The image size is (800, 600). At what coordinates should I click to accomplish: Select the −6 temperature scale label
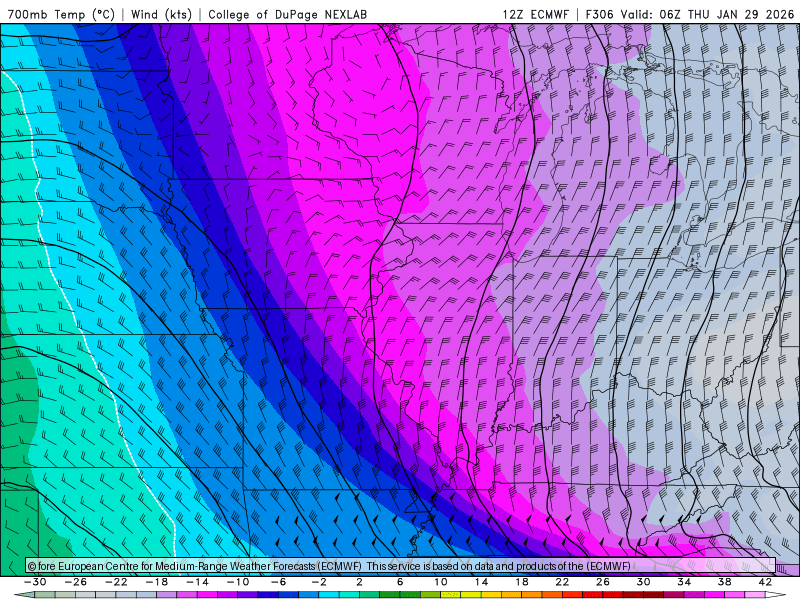click(279, 582)
